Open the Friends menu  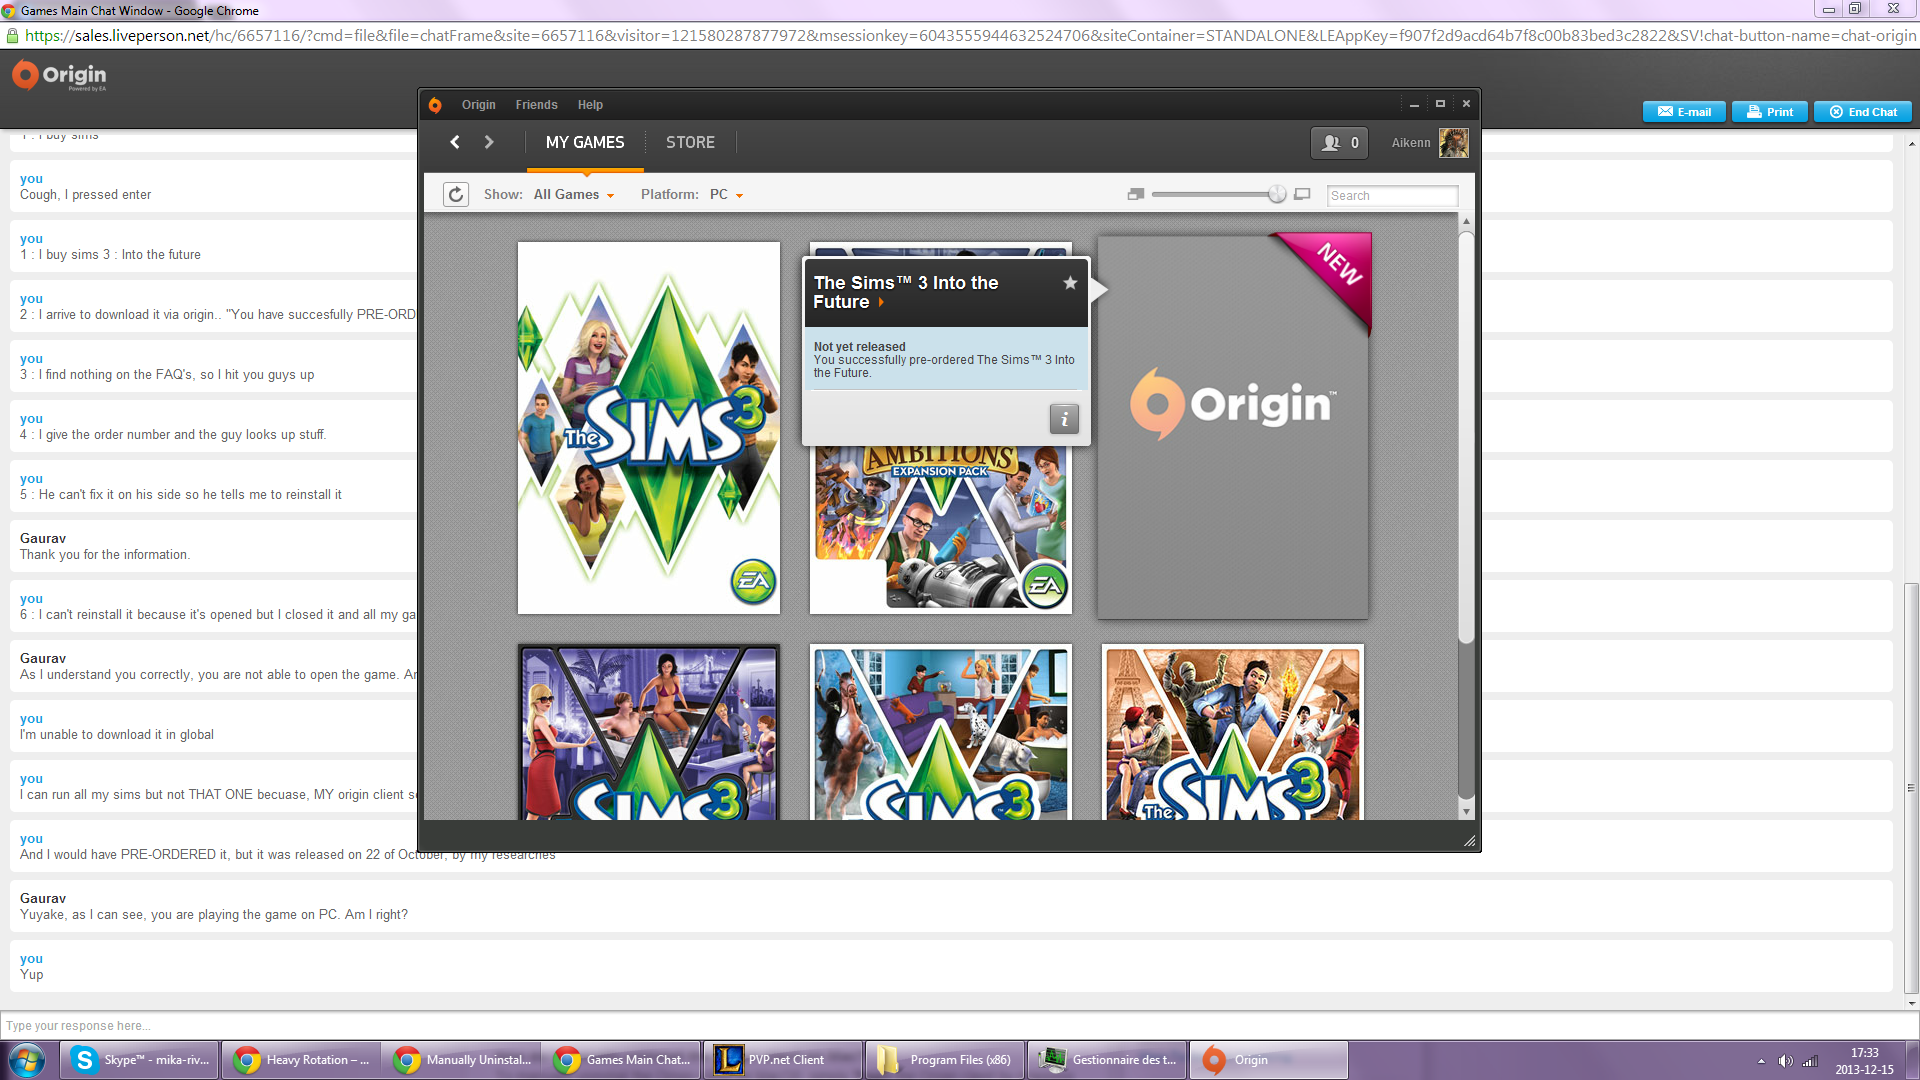(536, 105)
